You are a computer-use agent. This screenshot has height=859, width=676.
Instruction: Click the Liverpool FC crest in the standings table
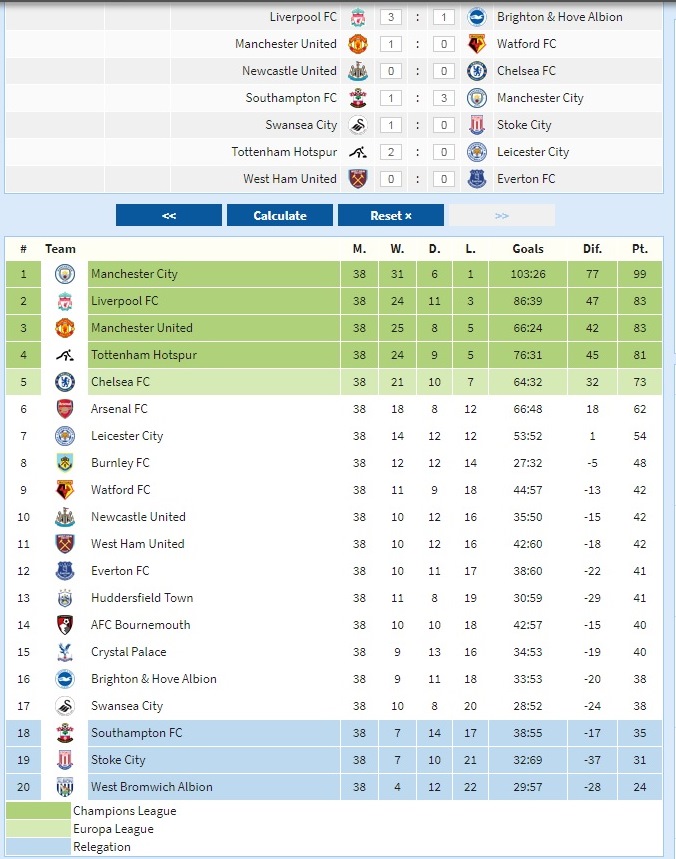pos(65,301)
